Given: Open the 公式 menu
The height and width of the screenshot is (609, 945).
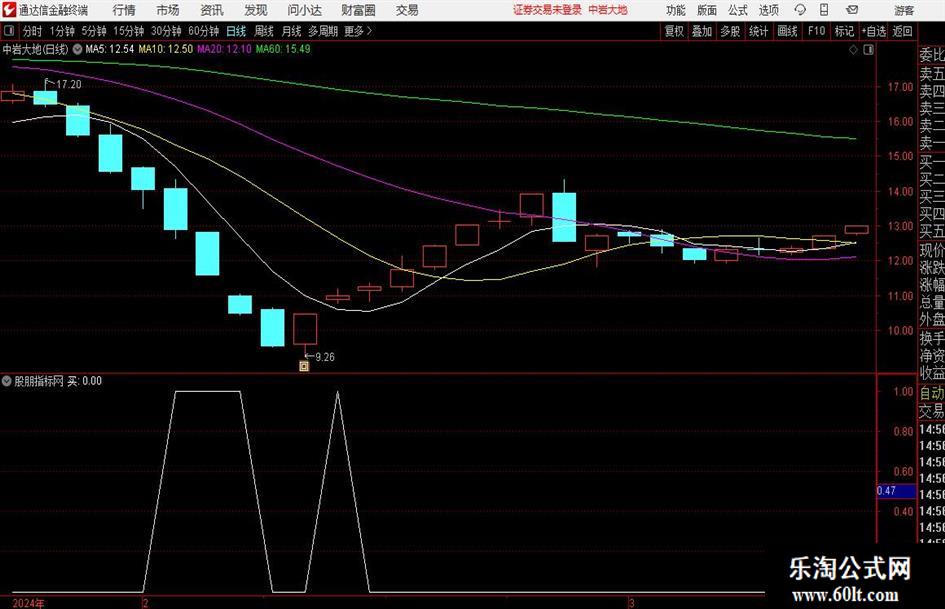Looking at the screenshot, I should [738, 10].
